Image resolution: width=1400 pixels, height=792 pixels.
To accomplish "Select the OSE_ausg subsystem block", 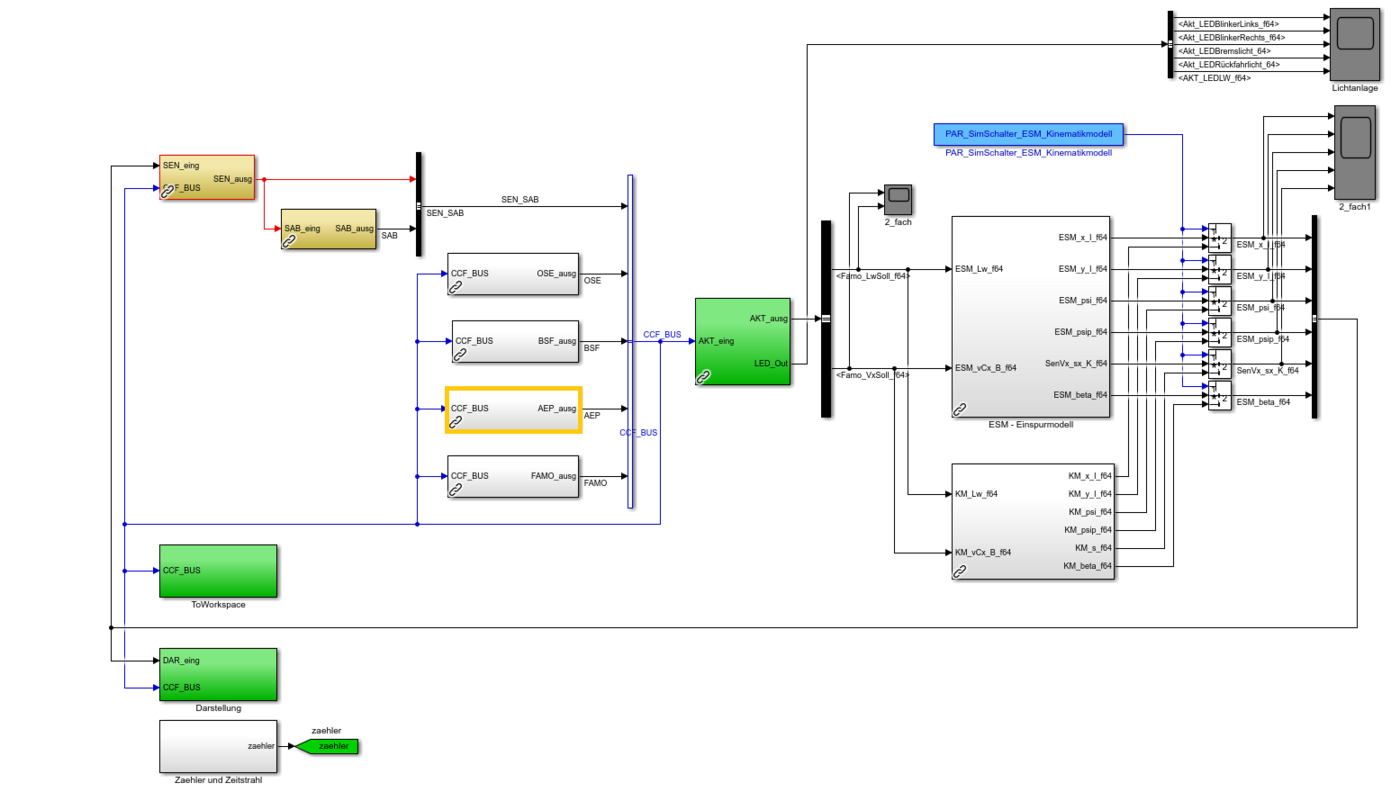I will (x=513, y=273).
